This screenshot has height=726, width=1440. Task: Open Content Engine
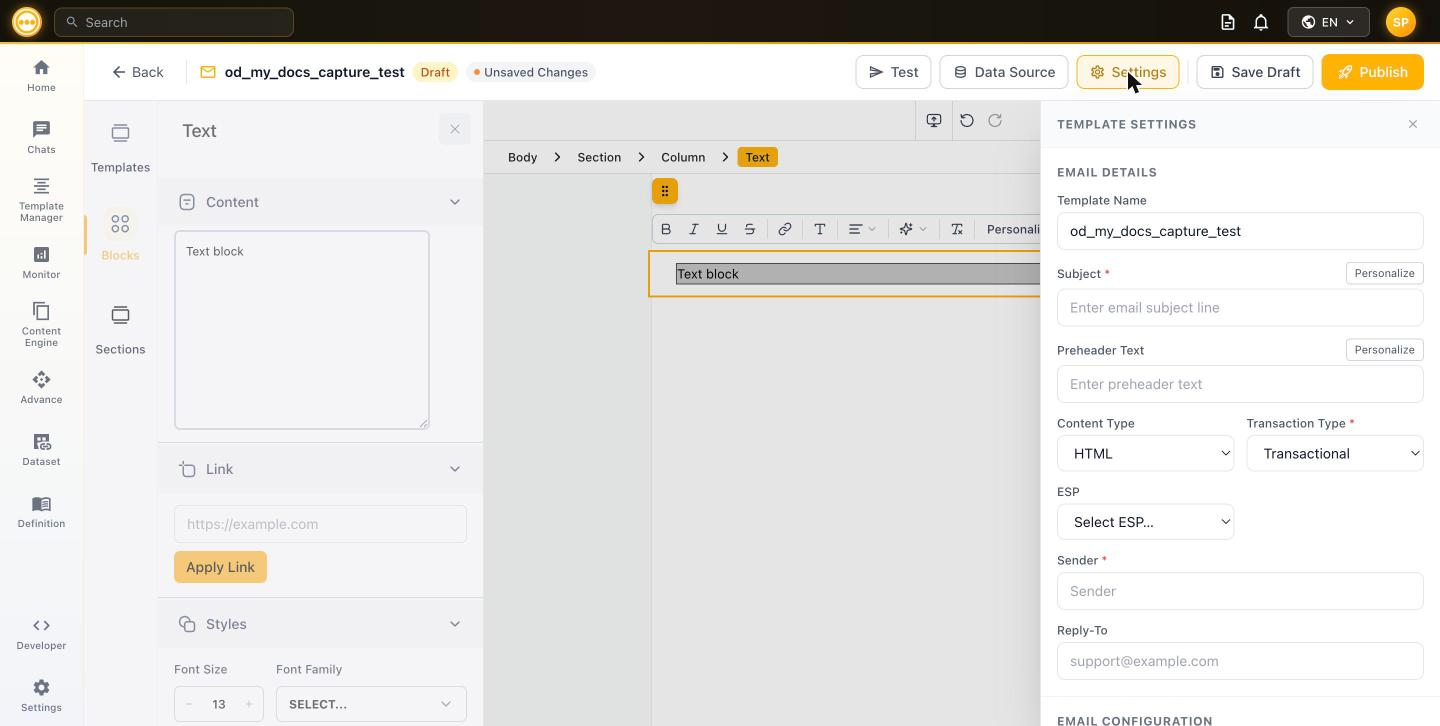41,325
